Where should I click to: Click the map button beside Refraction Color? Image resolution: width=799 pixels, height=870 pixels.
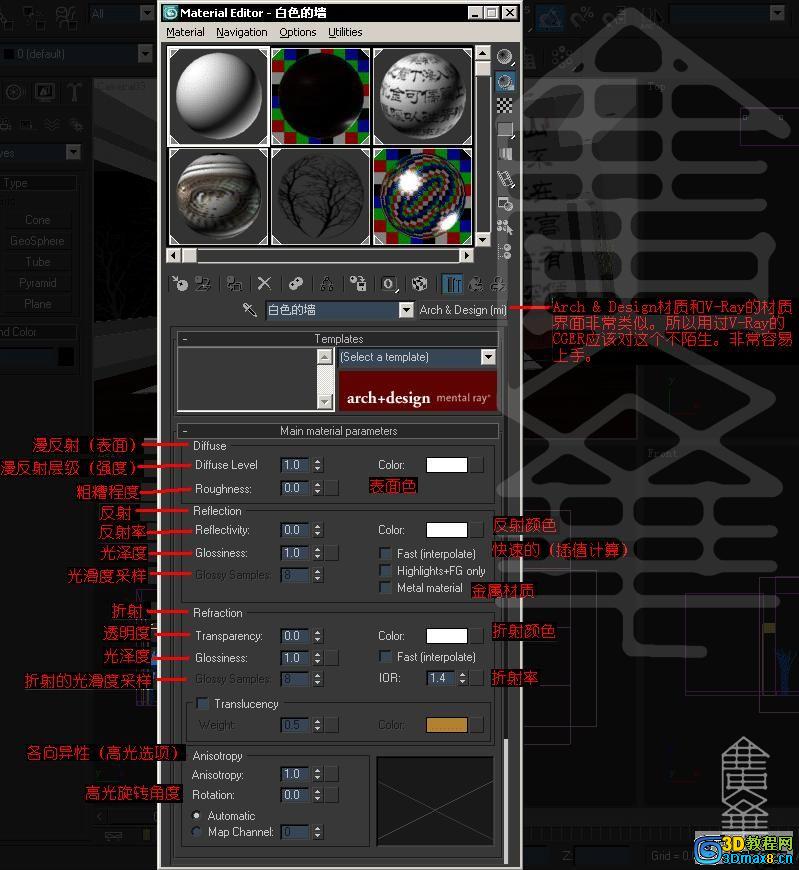point(477,636)
